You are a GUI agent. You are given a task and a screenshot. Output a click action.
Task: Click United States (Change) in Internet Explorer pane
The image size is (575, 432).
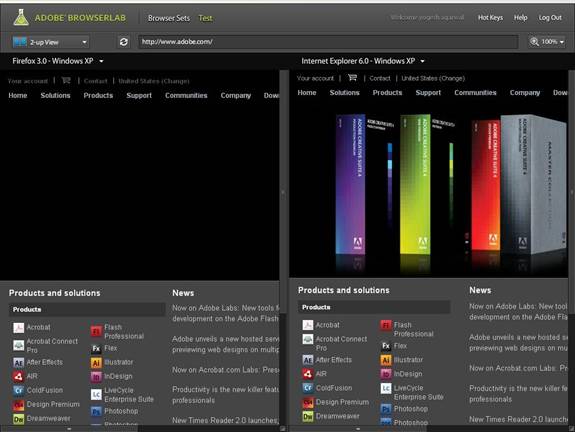point(433,78)
